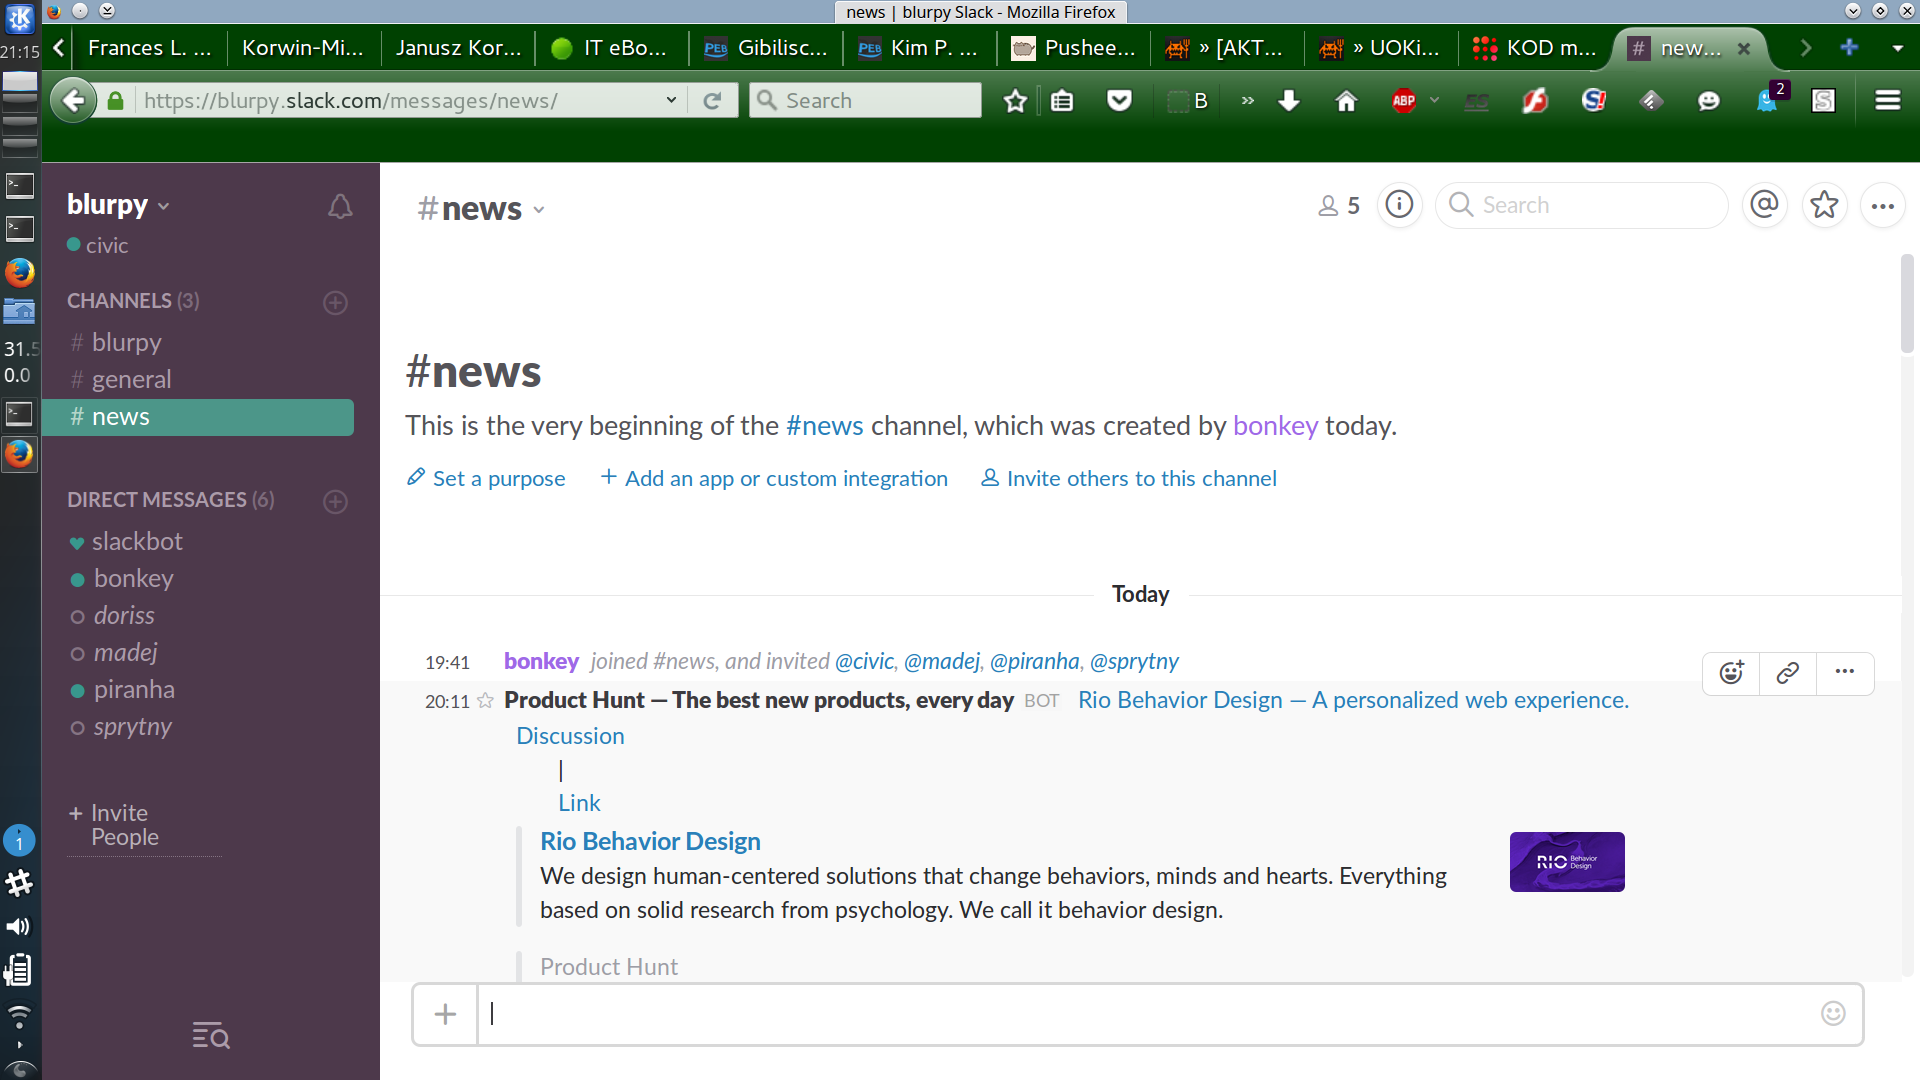List all tabs dropdown arrow
1920x1080 pixels.
tap(1897, 47)
